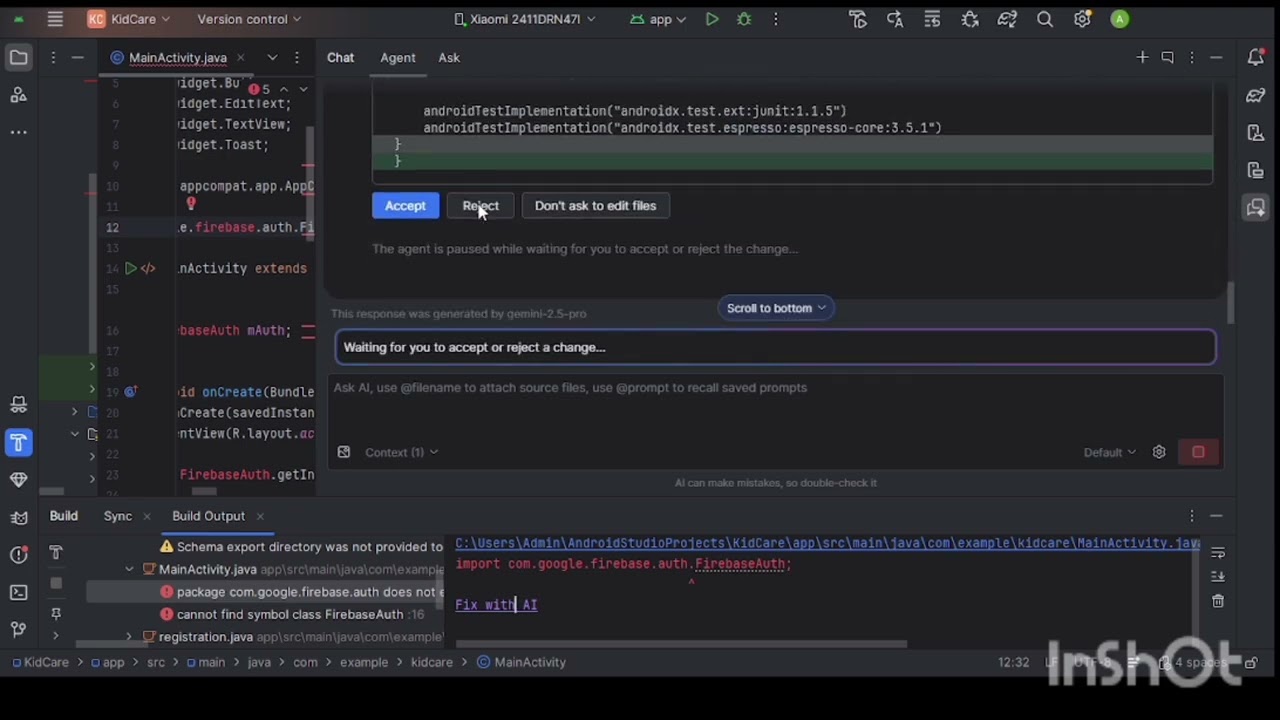Click the errors count indicator in editor
The height and width of the screenshot is (720, 1280).
coord(259,89)
